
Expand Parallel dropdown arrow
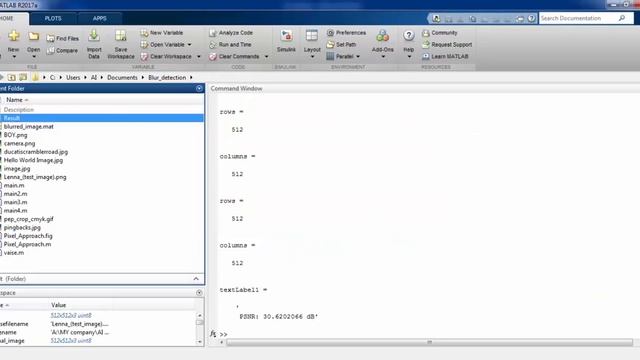358,56
